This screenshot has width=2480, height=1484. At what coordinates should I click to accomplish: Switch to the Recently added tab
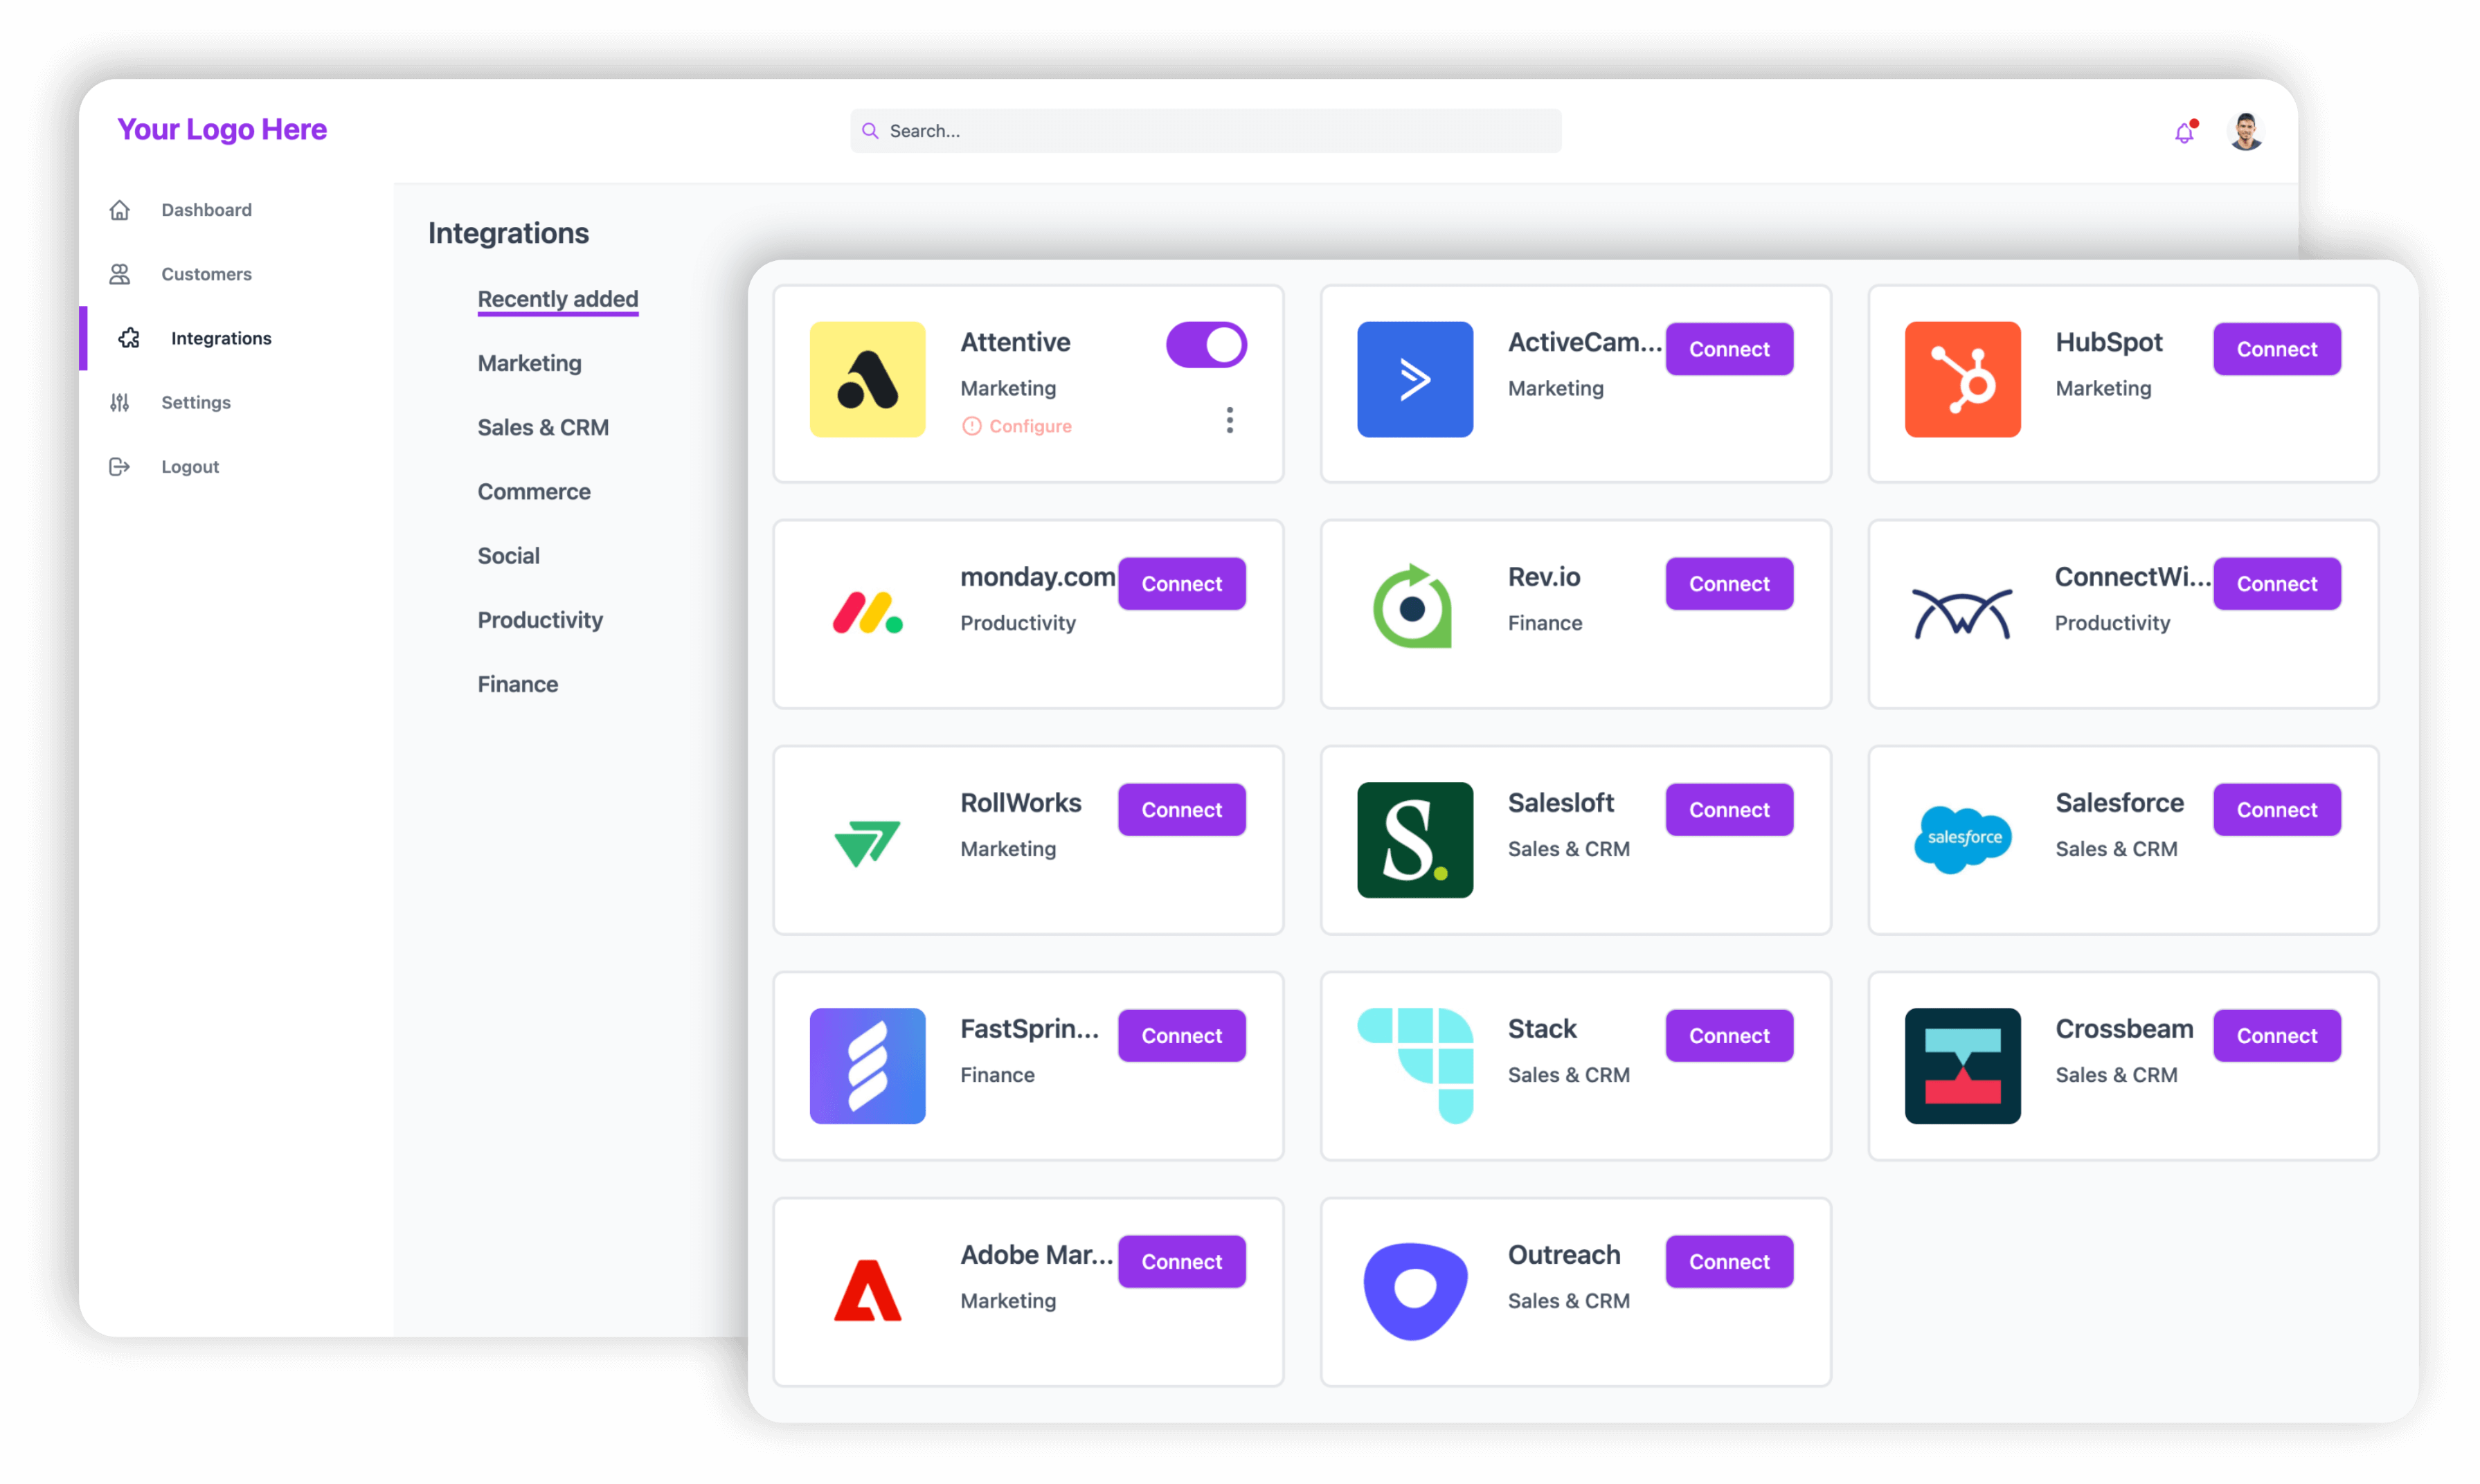pyautogui.click(x=557, y=299)
